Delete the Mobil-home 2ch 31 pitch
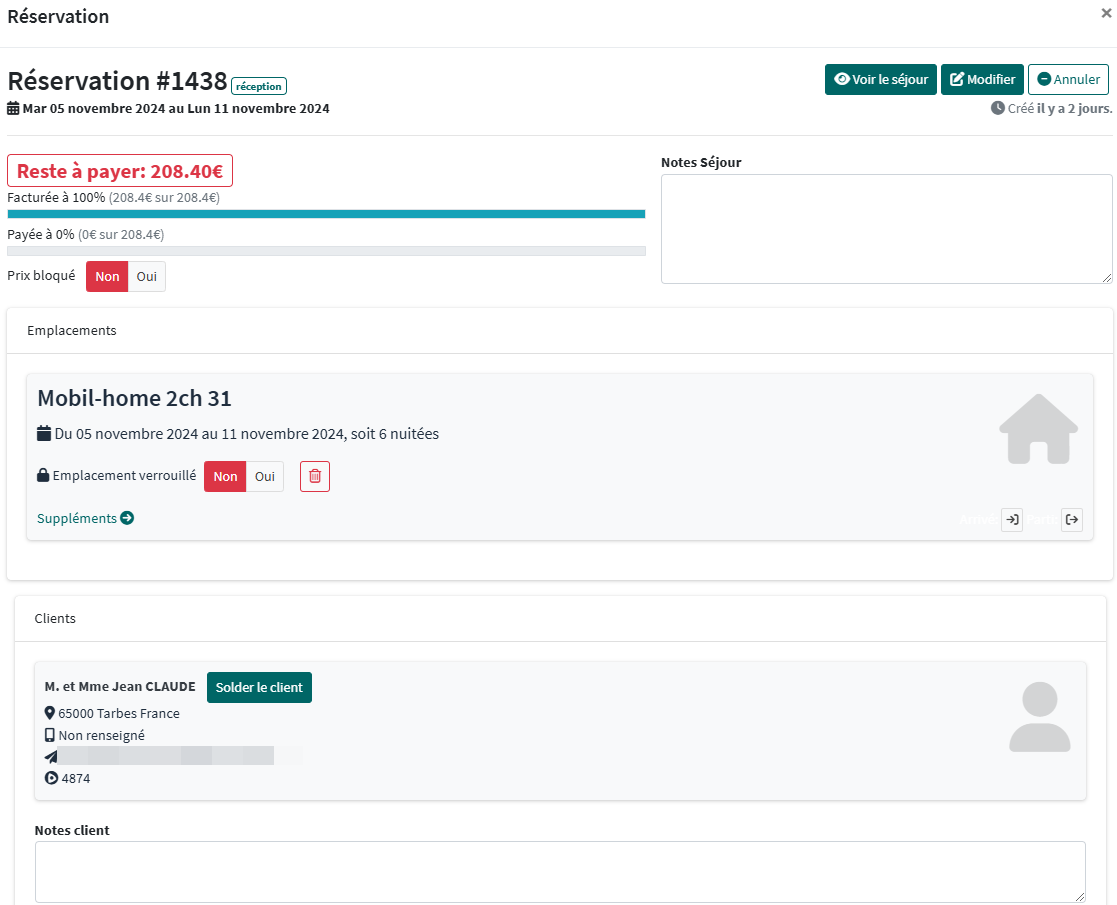 point(315,477)
